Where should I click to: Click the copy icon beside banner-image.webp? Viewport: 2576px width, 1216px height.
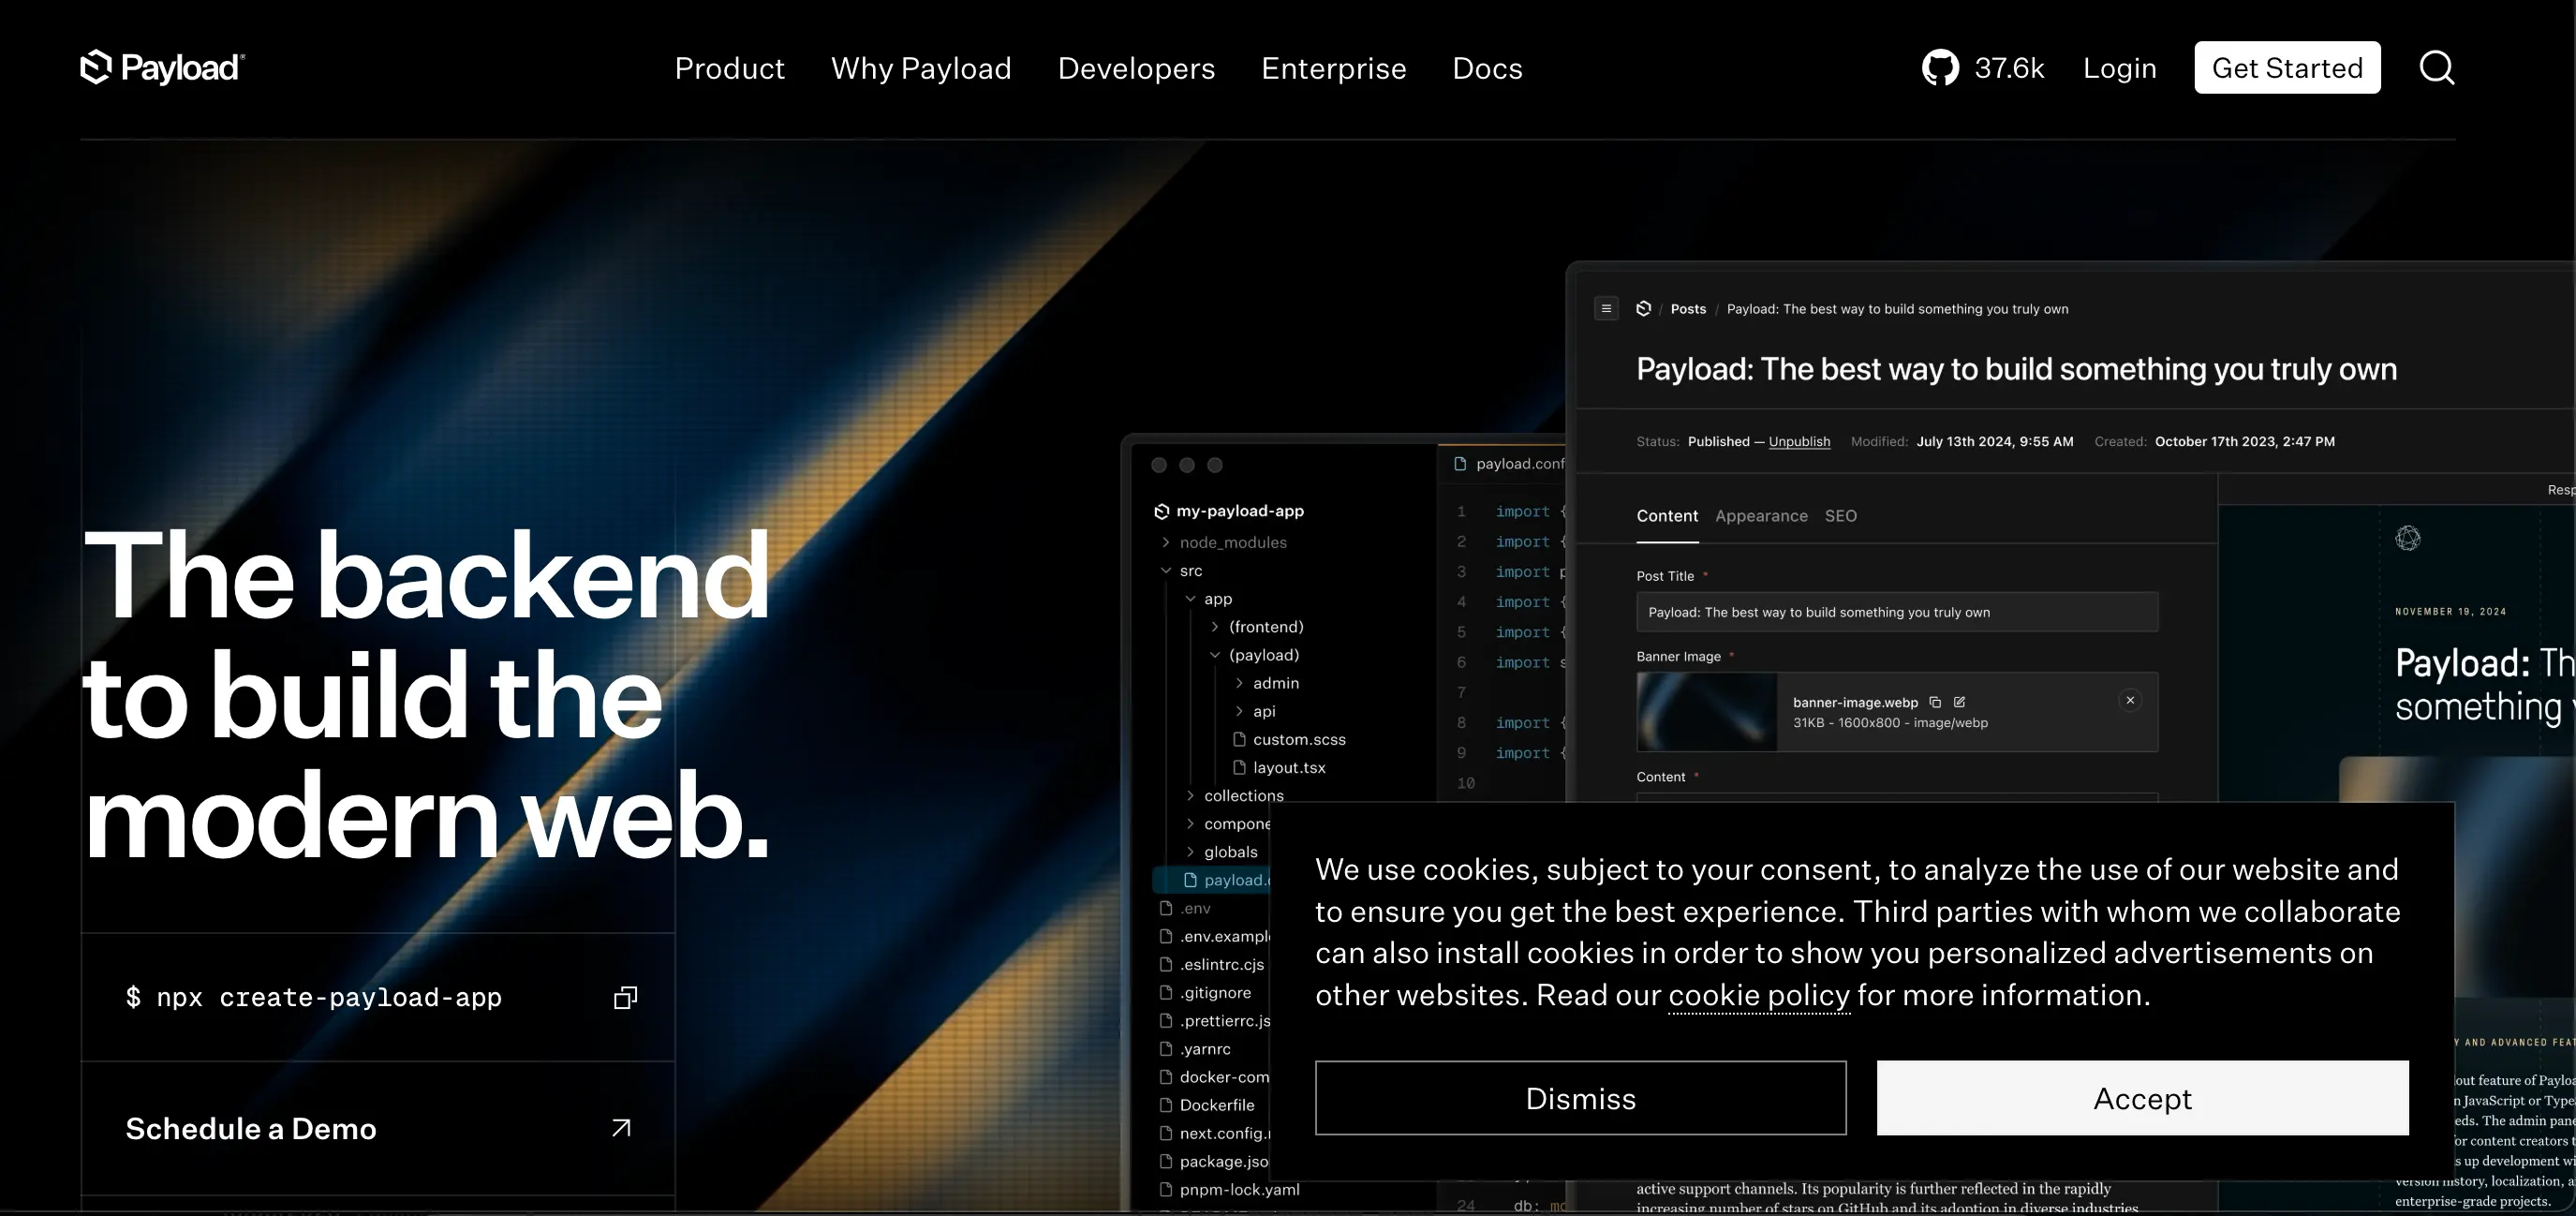tap(1935, 702)
